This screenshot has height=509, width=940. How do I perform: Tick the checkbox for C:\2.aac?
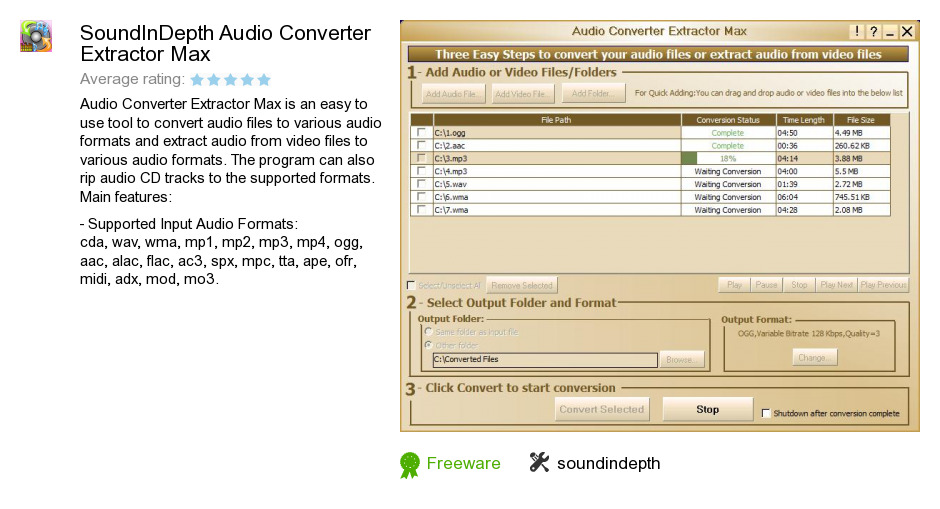point(421,145)
